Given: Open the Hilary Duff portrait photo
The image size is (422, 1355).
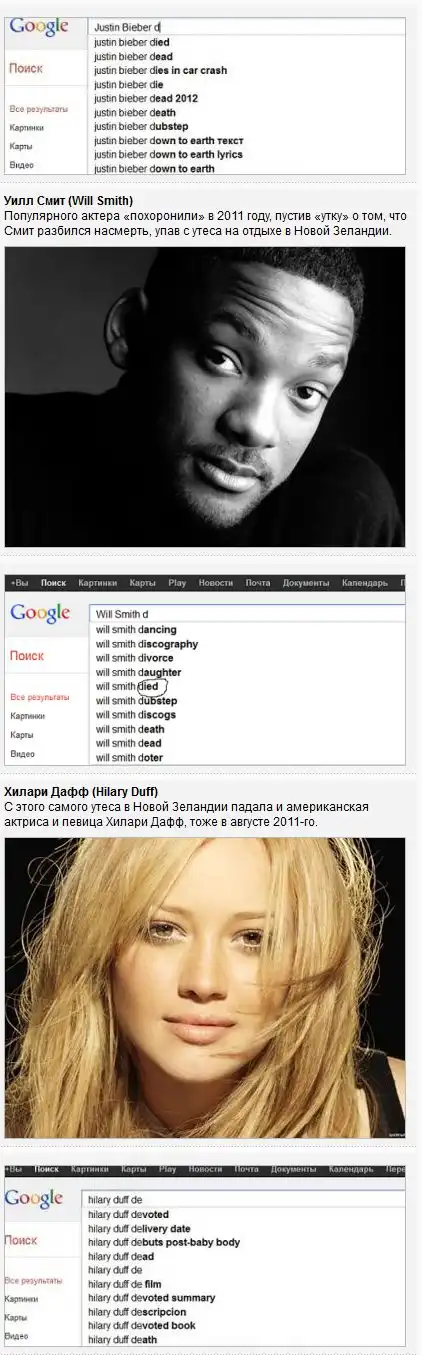Looking at the screenshot, I should point(205,988).
